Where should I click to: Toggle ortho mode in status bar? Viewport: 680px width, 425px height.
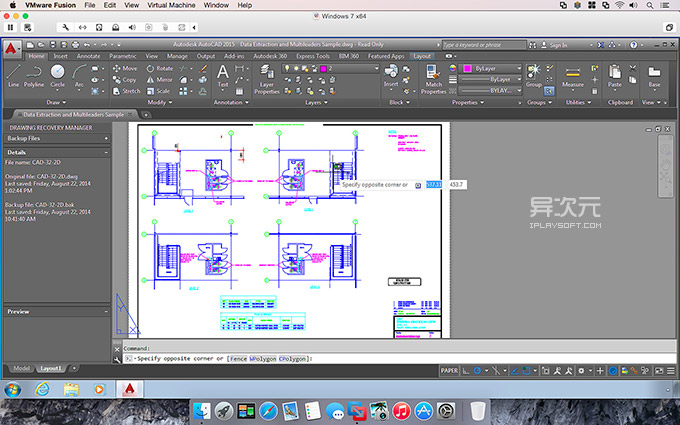click(x=465, y=371)
